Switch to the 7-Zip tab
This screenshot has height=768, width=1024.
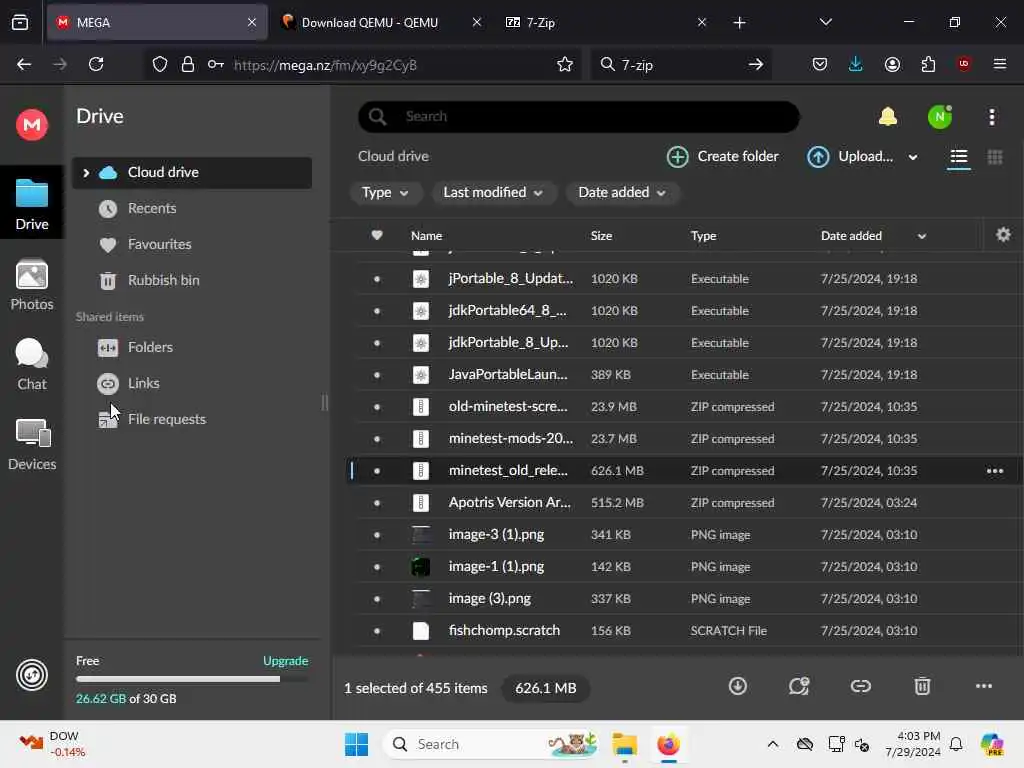tap(605, 22)
